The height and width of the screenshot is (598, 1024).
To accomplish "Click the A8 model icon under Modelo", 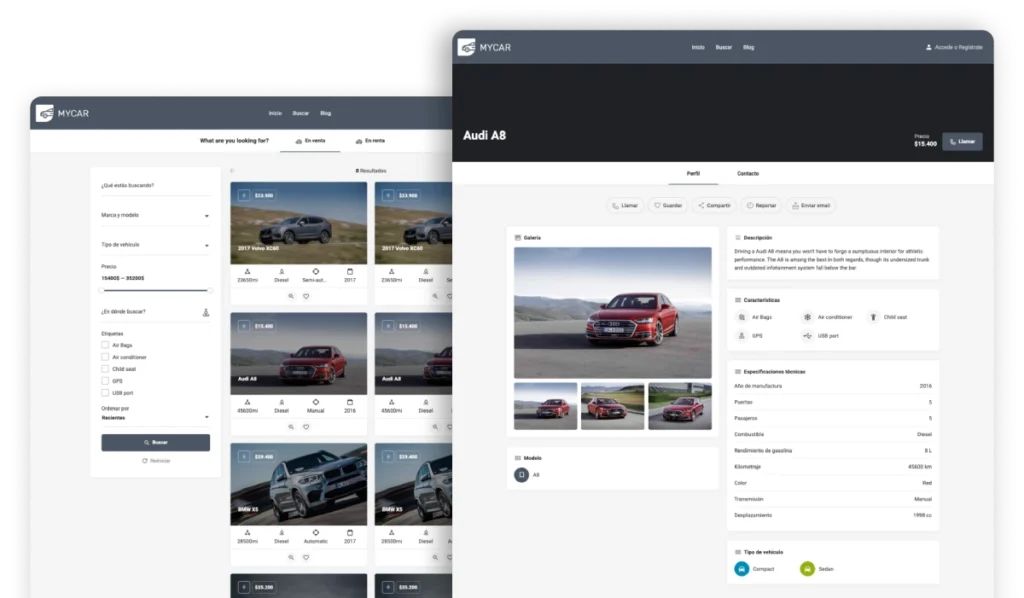I will 521,474.
